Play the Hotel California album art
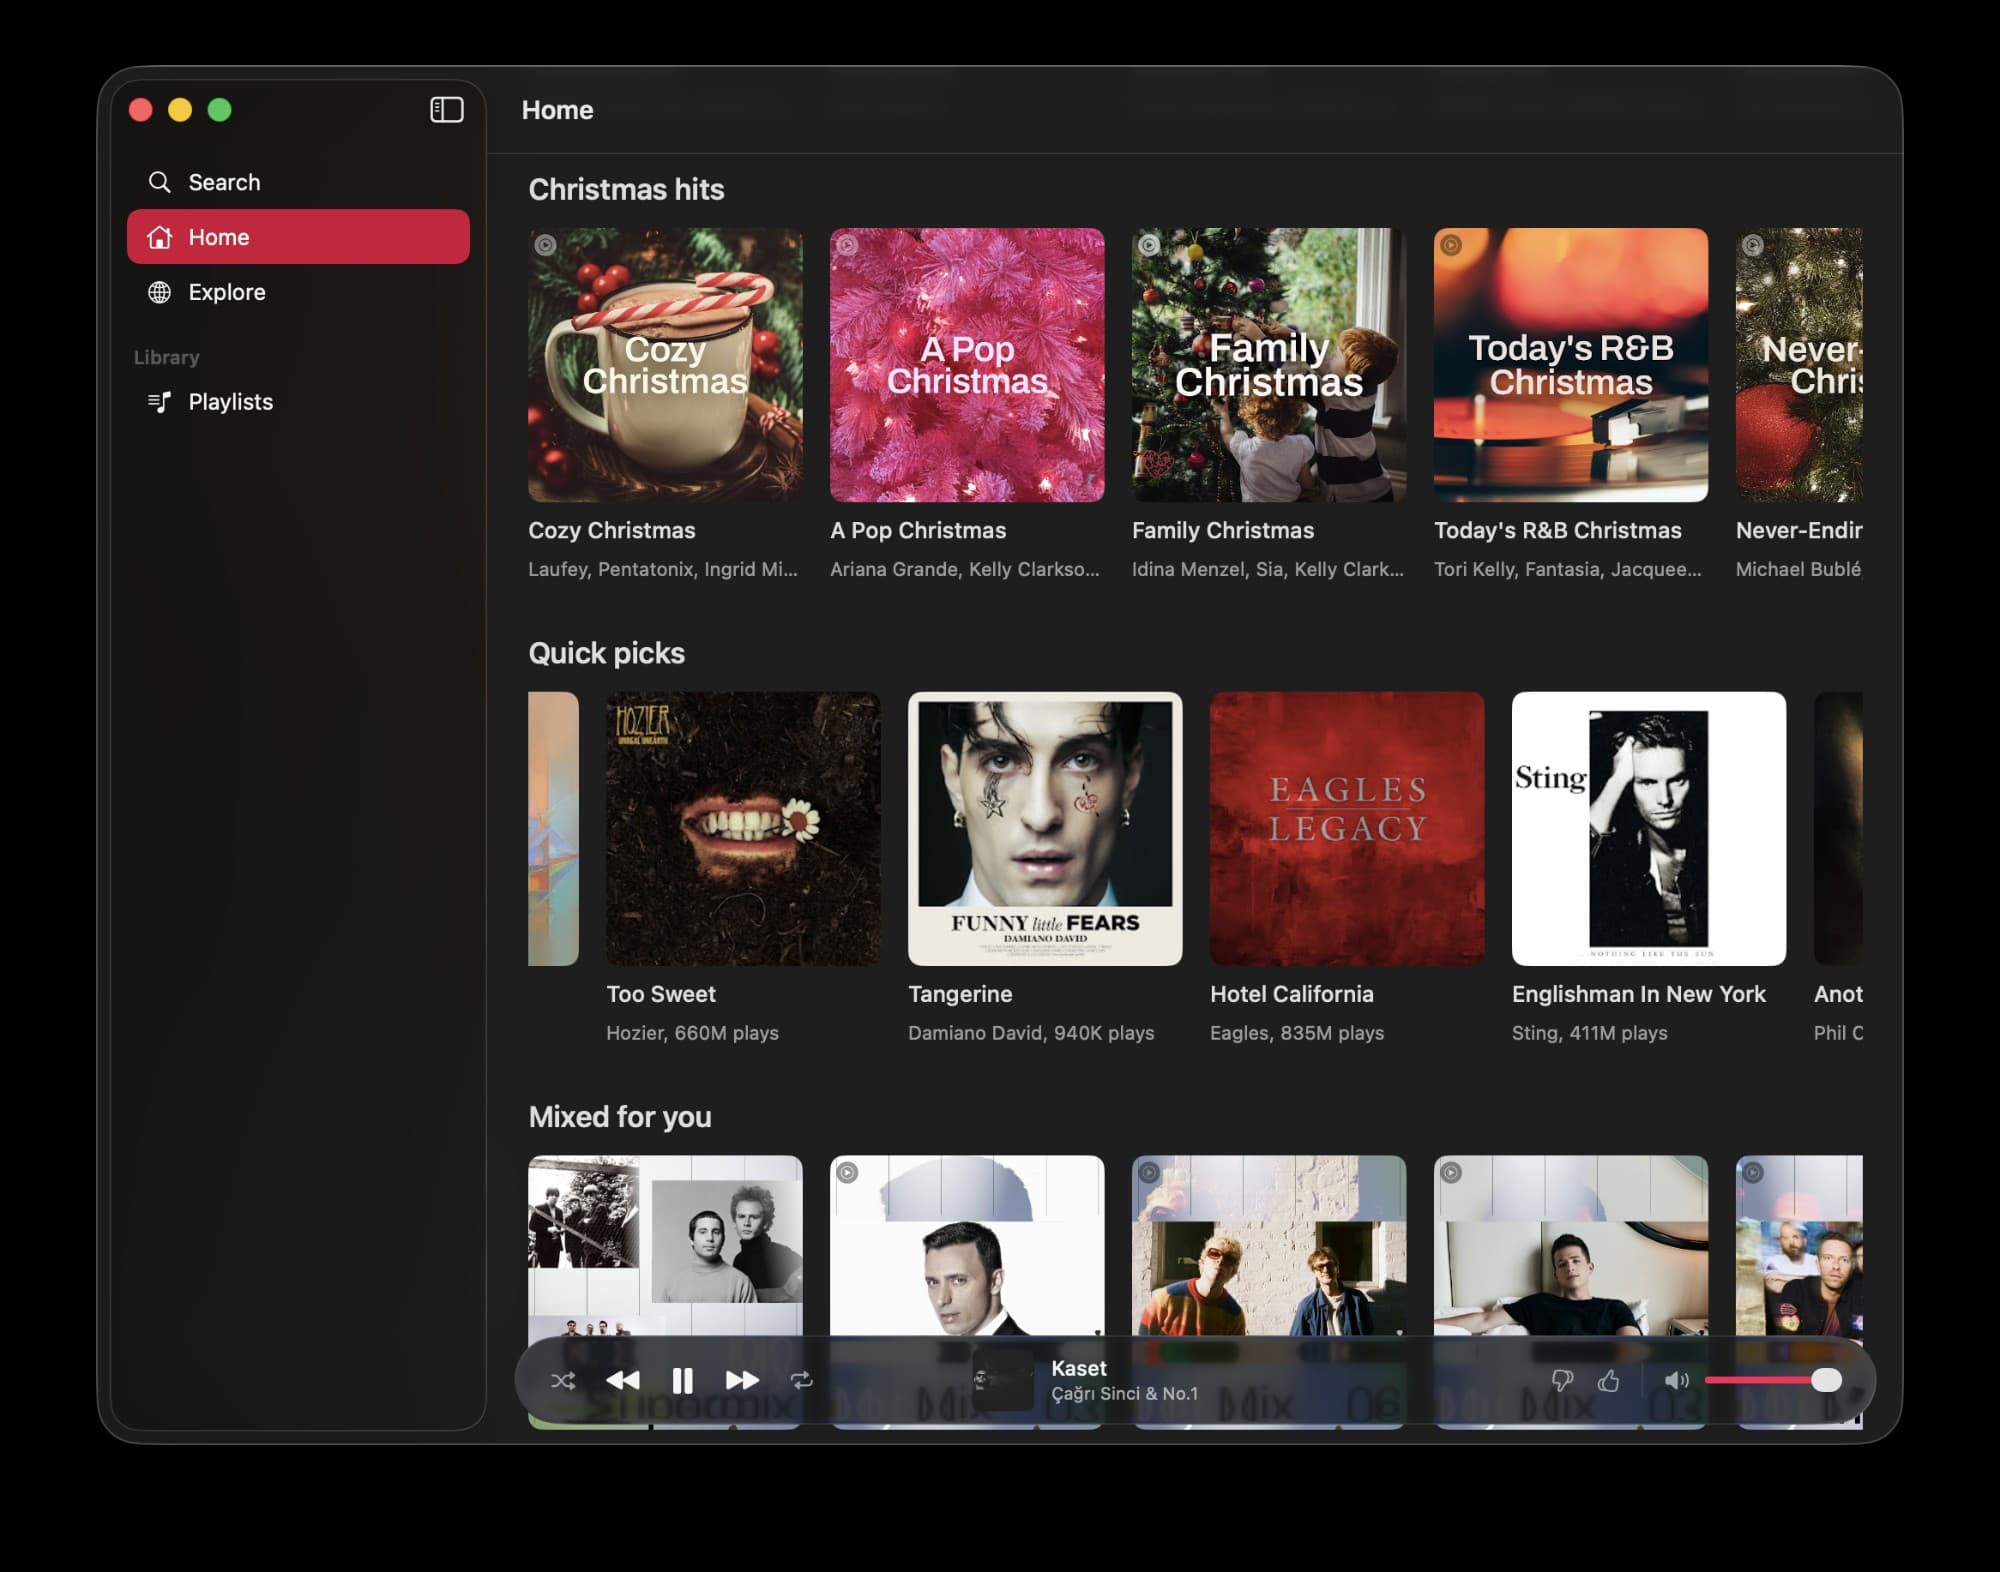Screen dimensions: 2000x1572 click(x=1346, y=829)
